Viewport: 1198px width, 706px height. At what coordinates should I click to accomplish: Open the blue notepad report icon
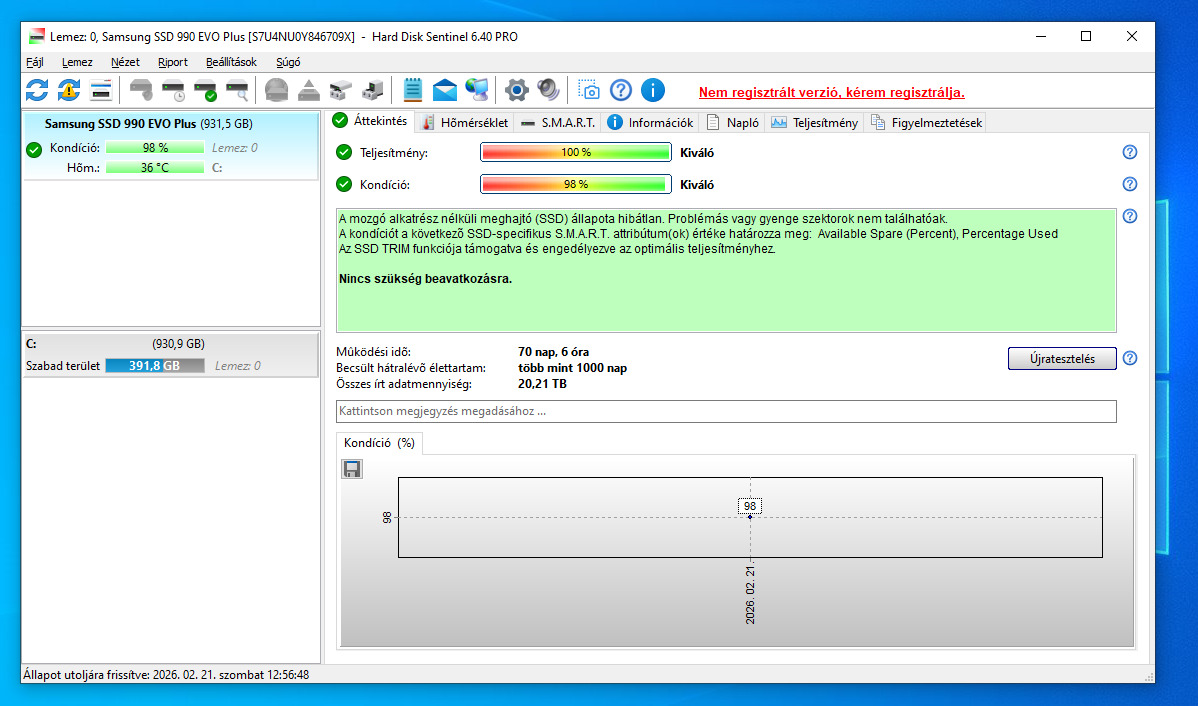413,90
